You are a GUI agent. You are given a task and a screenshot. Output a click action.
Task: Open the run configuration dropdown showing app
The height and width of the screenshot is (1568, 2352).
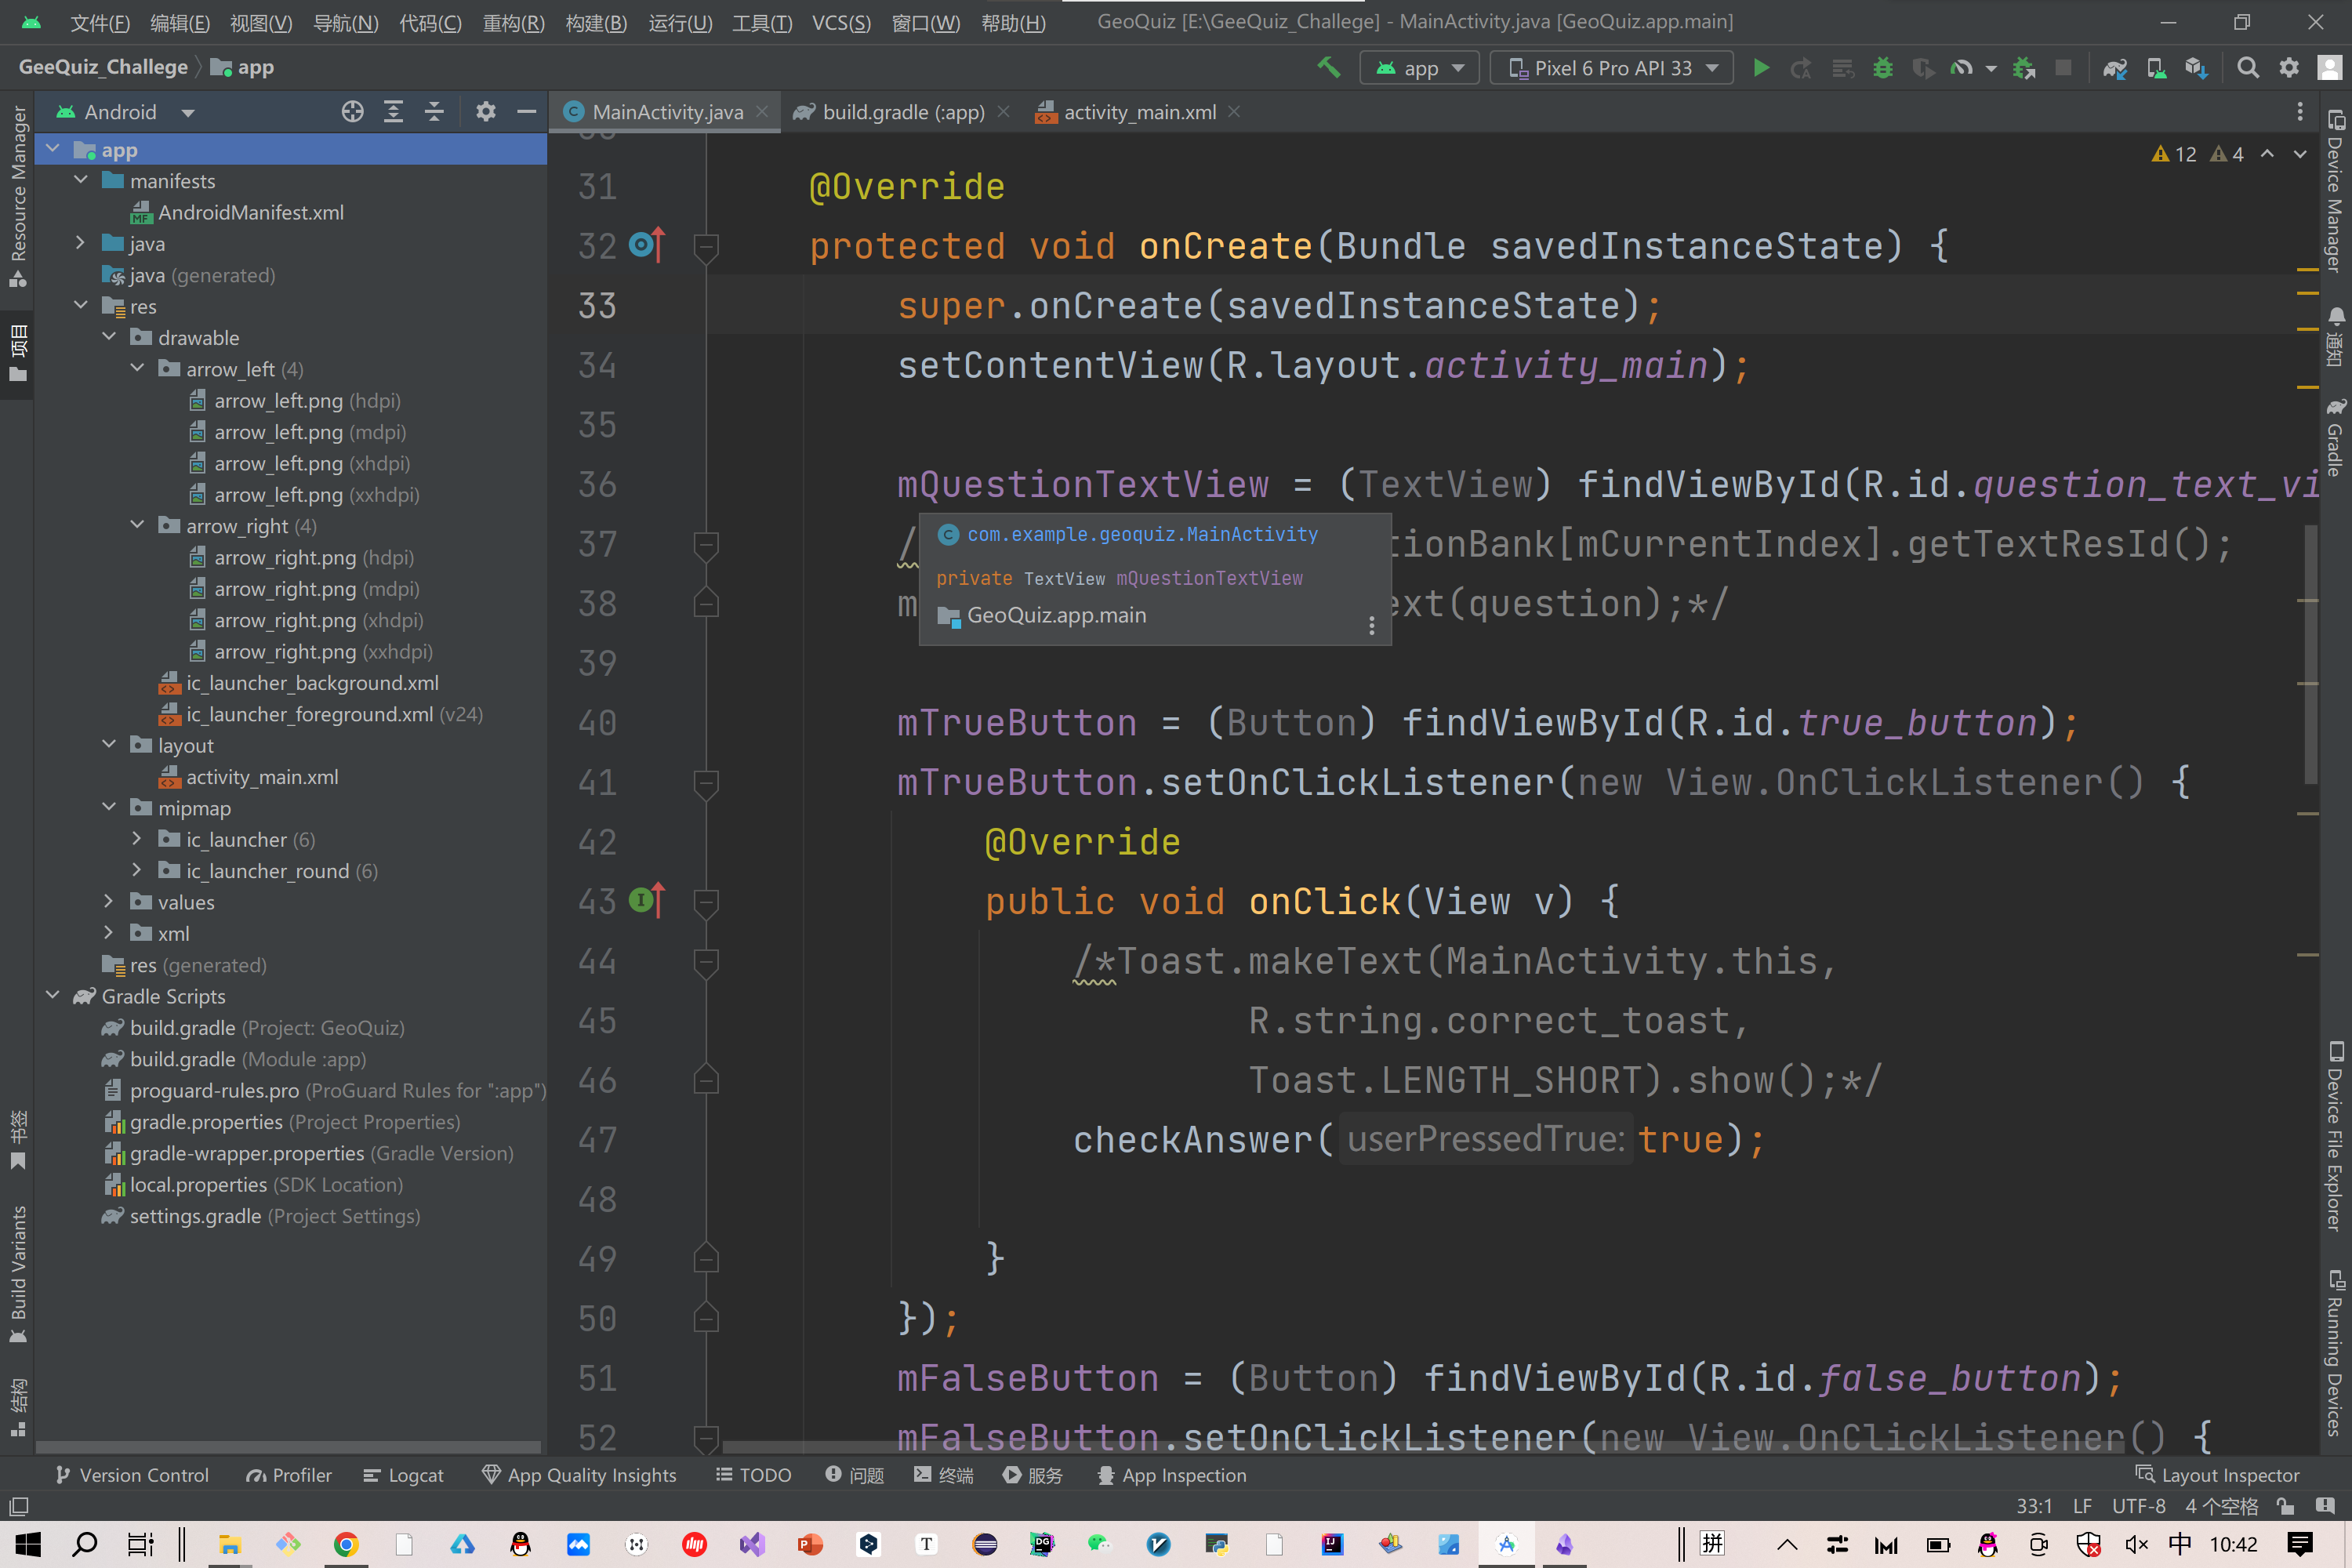click(1419, 68)
